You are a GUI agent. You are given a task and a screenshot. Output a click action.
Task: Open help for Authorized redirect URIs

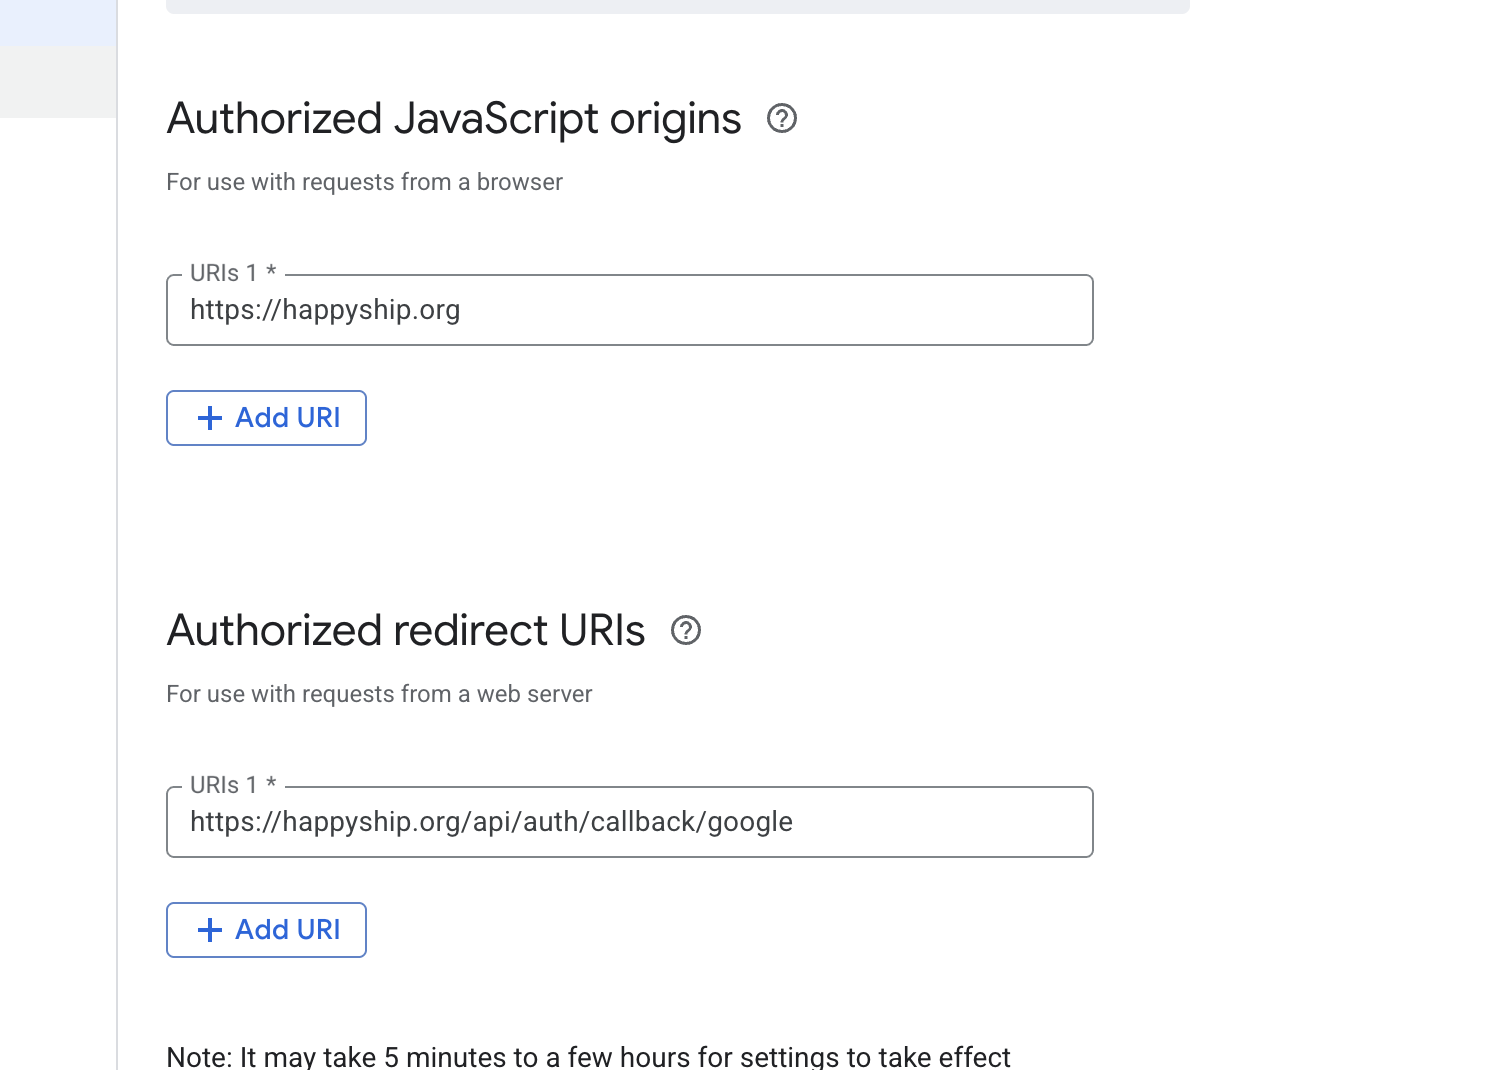[x=686, y=631]
